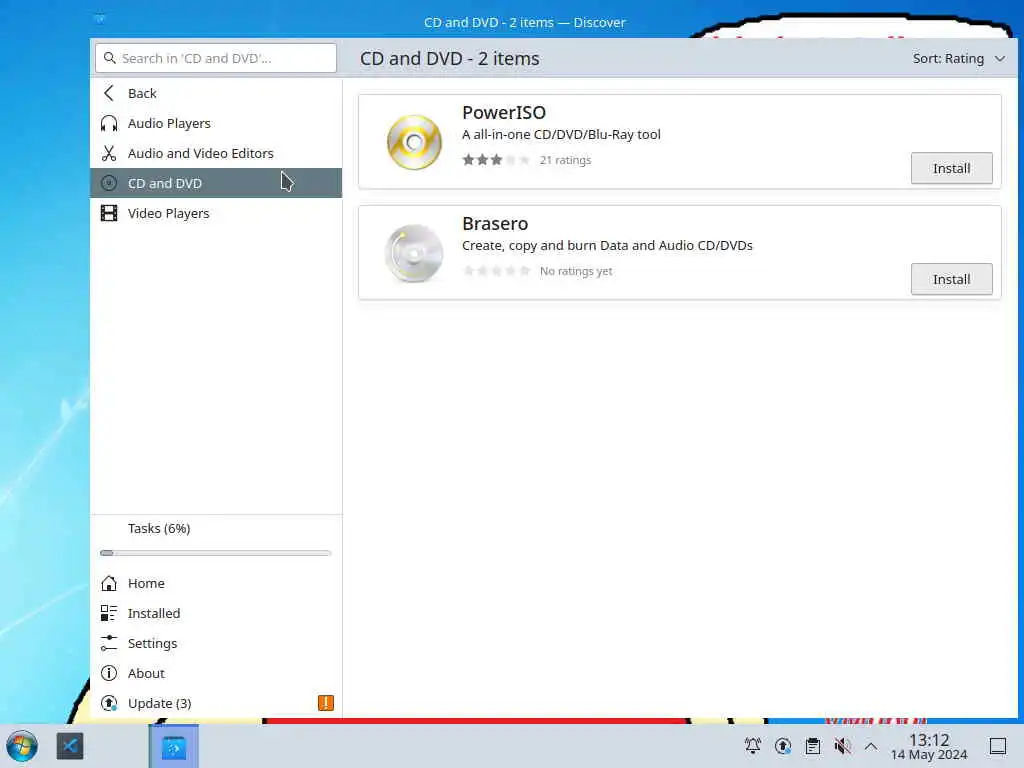Click the Home house icon
Image resolution: width=1024 pixels, height=768 pixels.
pos(109,583)
